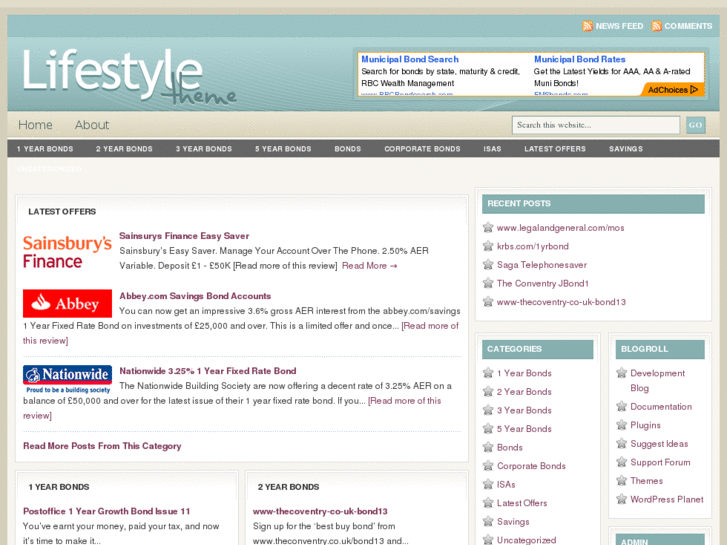The width and height of the screenshot is (727, 545).
Task: Open Abbey.com Savings Bond Accounts post
Action: pos(195,296)
